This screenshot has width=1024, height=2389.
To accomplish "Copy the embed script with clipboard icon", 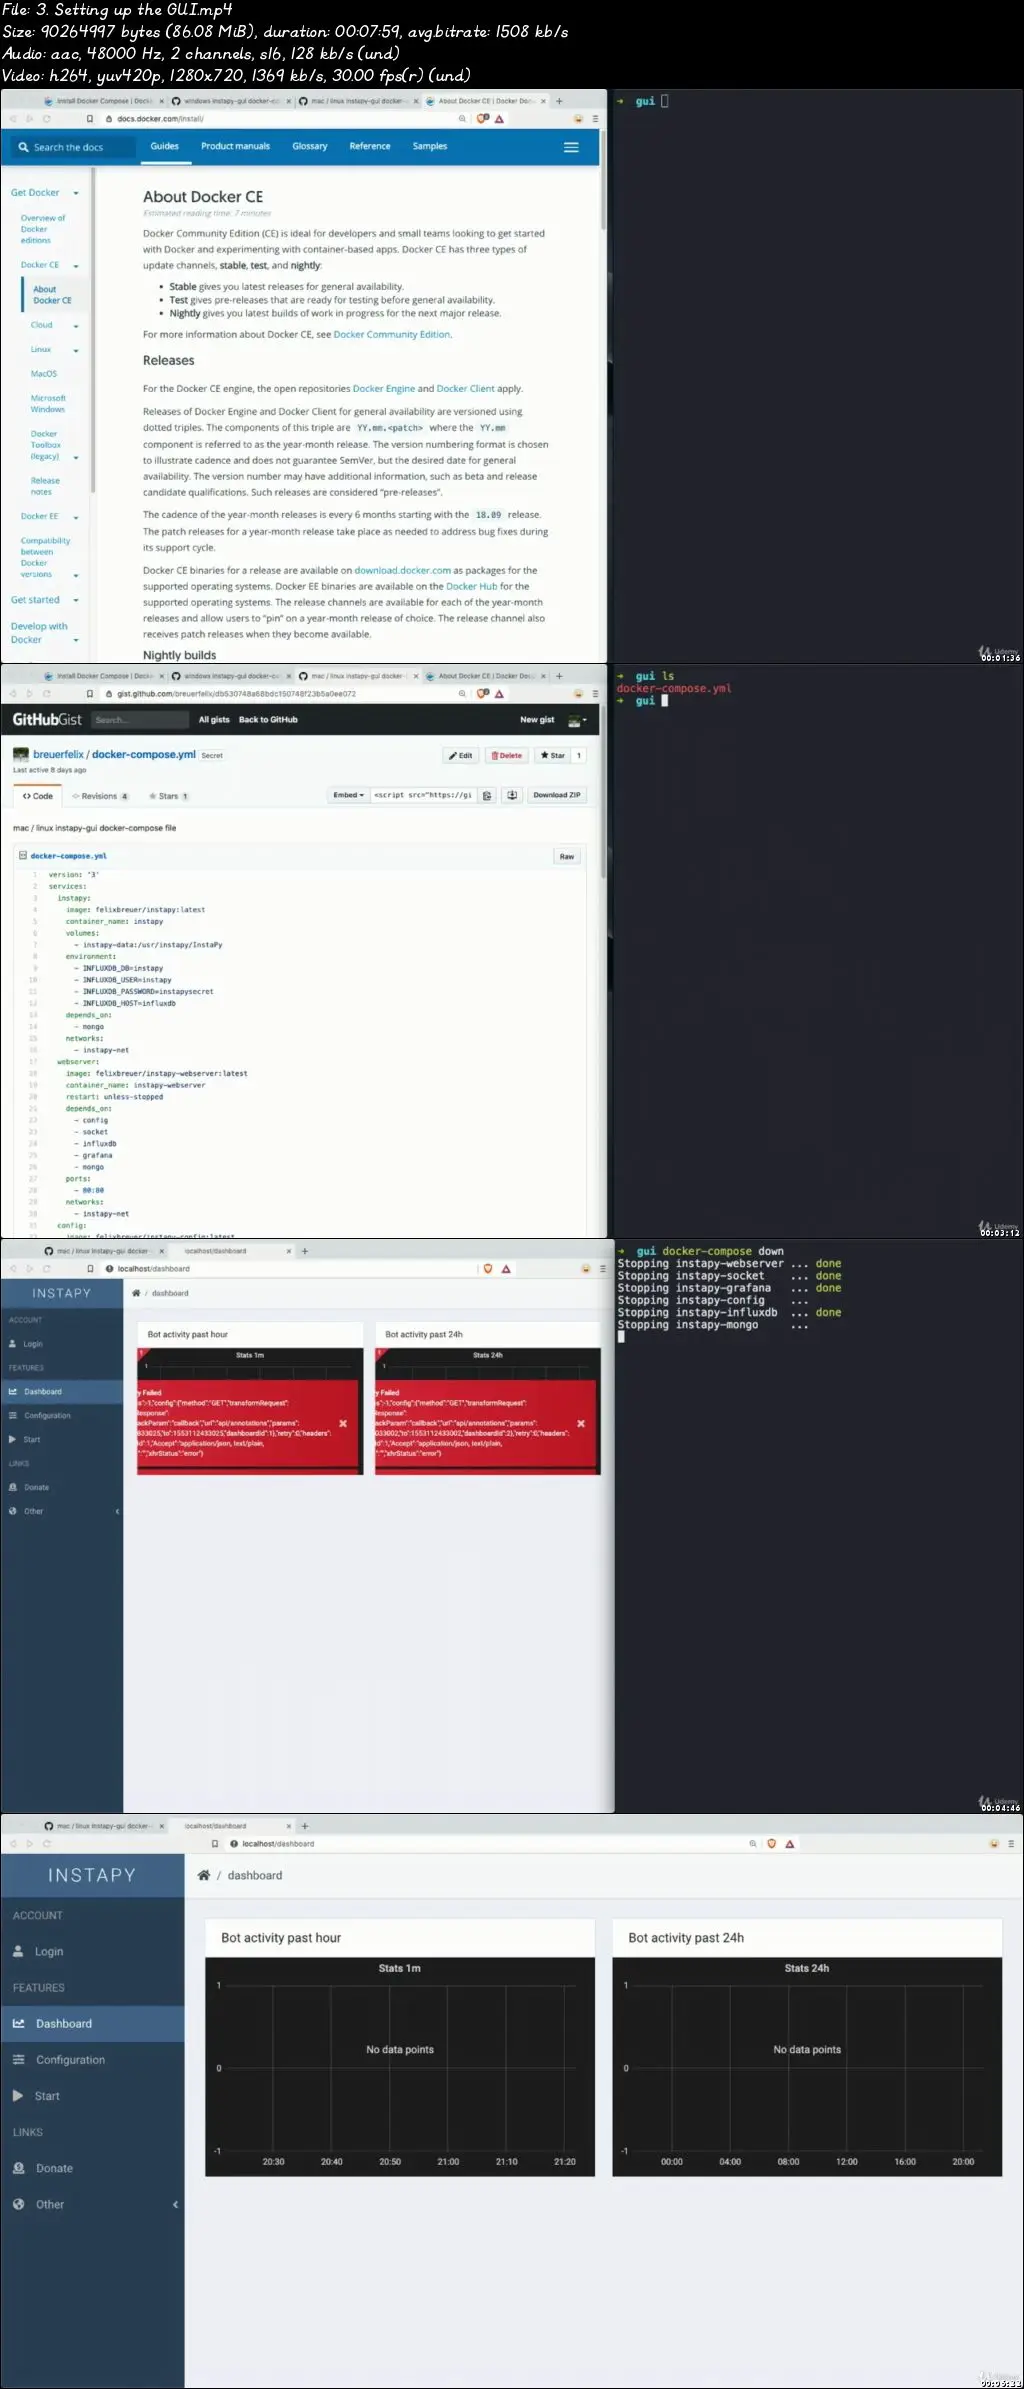I will point(487,795).
